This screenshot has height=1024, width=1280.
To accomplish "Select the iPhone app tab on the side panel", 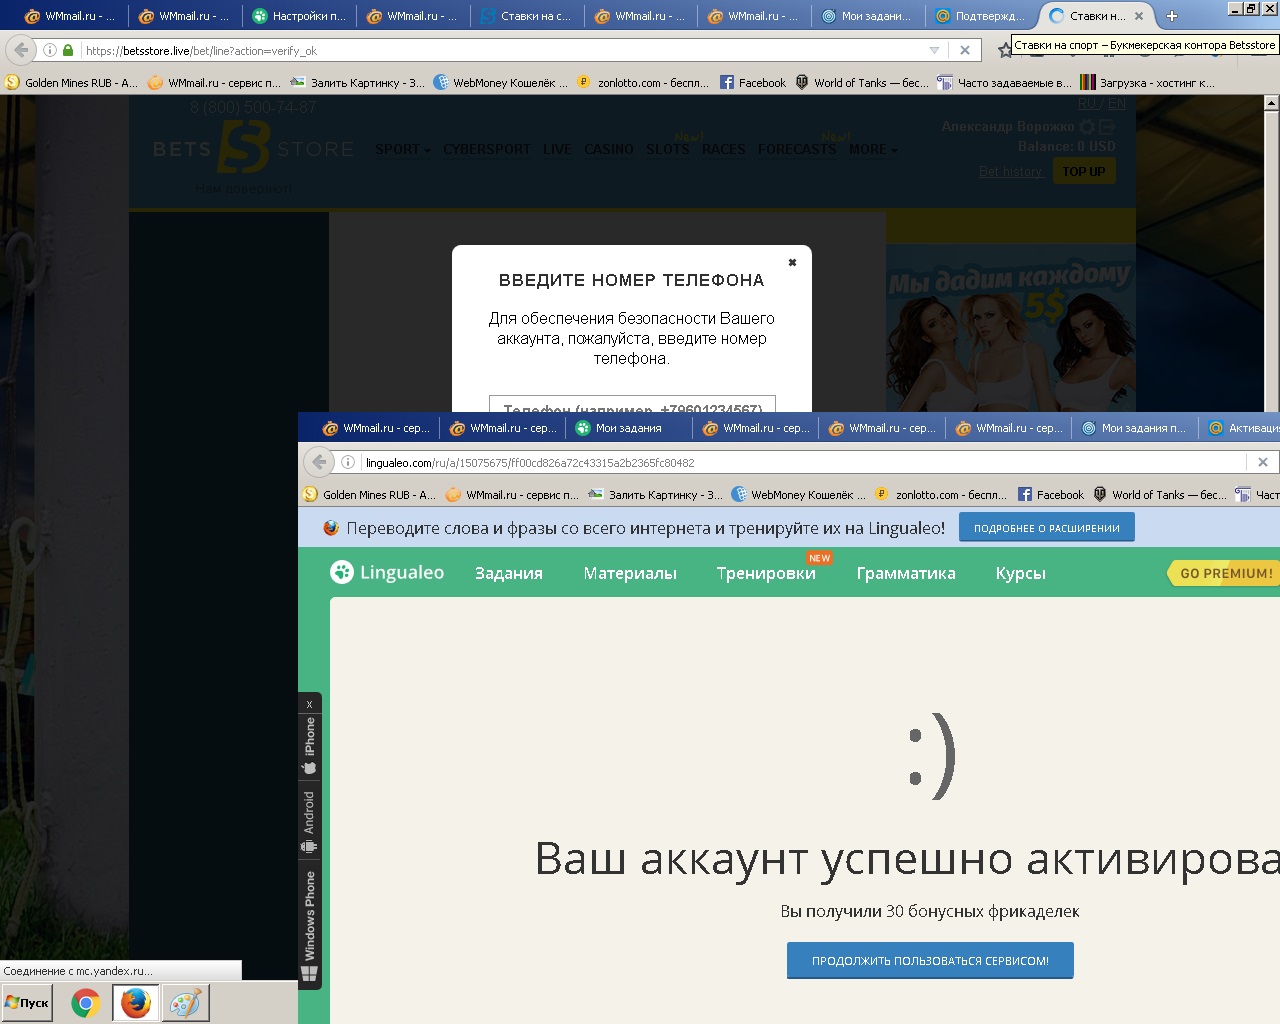I will [x=309, y=746].
